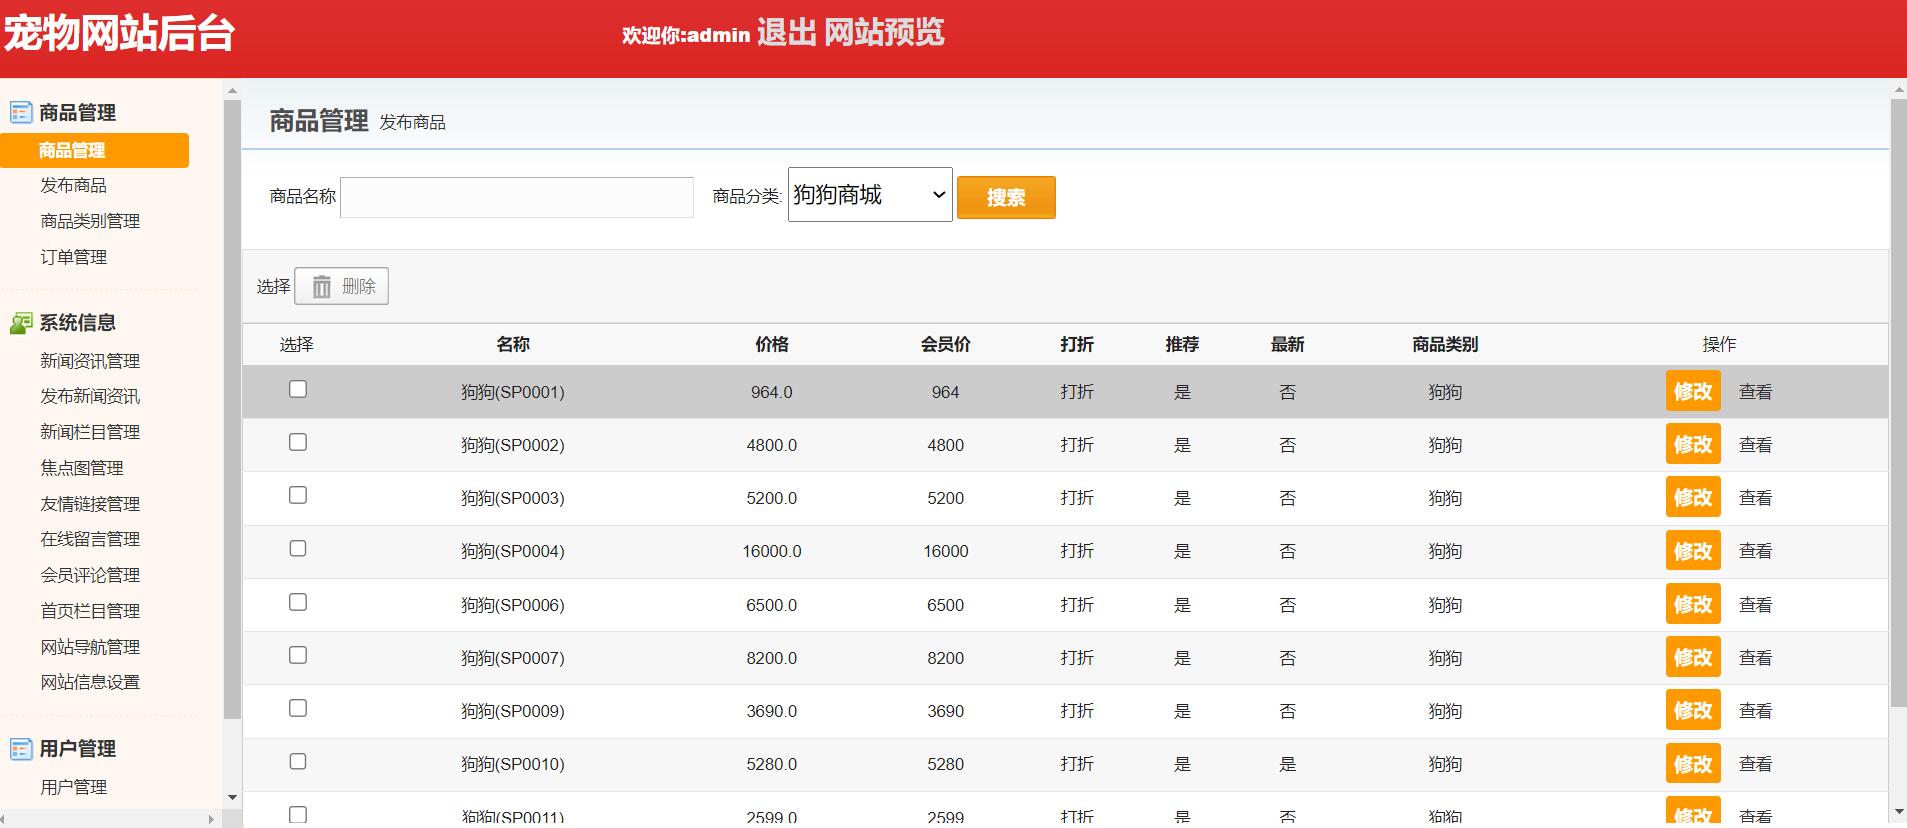Tick the checkbox next to 狗狗(SP0010)
Viewport: 1907px width, 828px height.
298,761
